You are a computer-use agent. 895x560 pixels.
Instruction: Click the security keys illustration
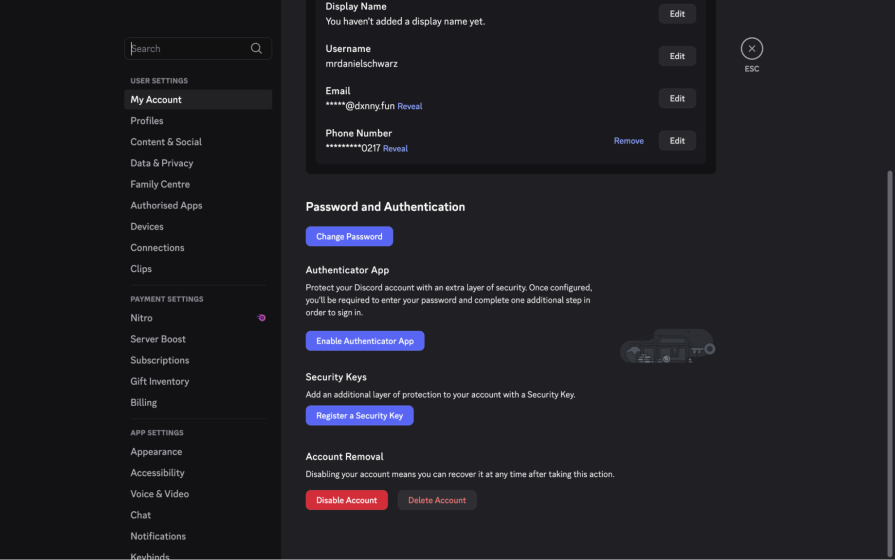click(667, 348)
